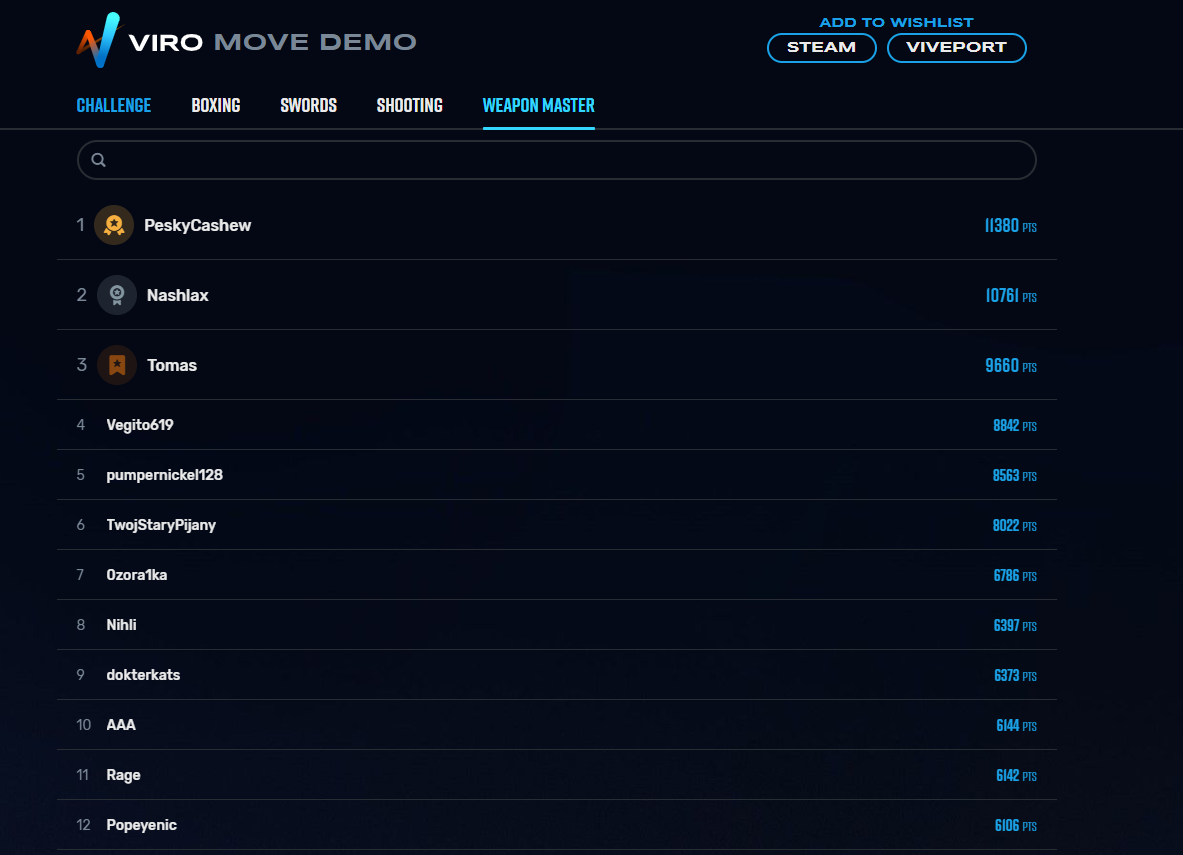Click the 6373 PTS score
This screenshot has height=855, width=1183.
tap(1016, 675)
